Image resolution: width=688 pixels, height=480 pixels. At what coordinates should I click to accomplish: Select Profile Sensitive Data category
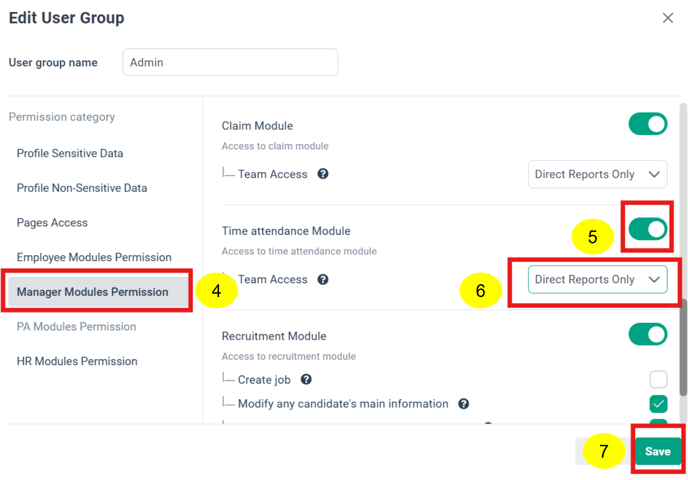(70, 153)
